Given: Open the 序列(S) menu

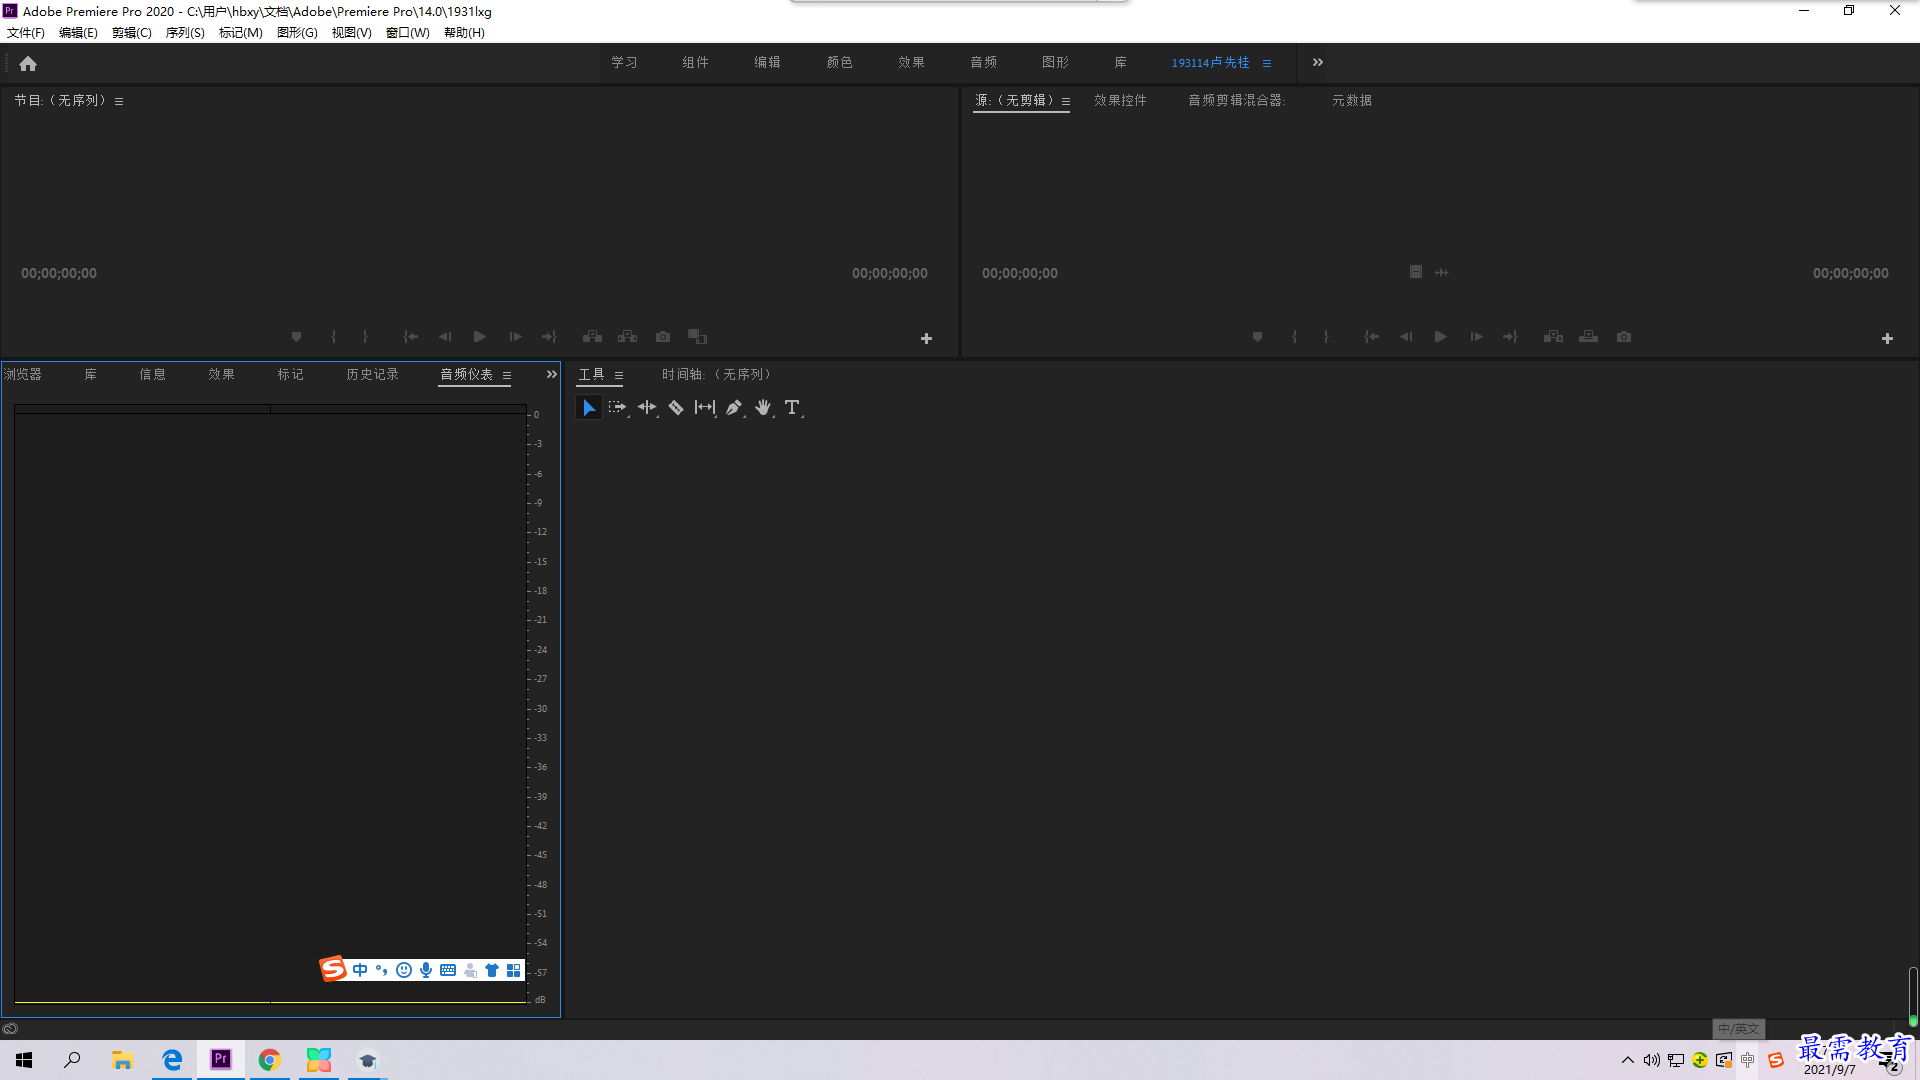Looking at the screenshot, I should [185, 33].
